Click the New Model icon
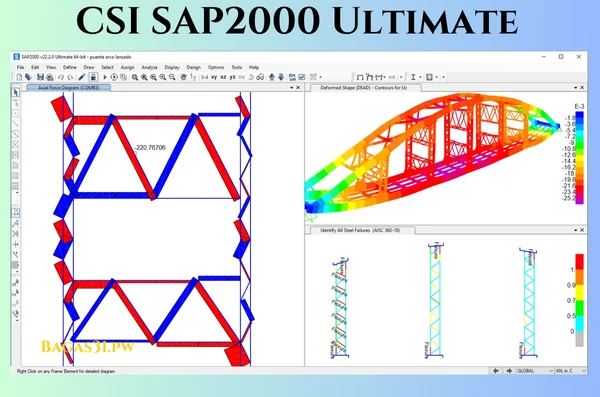Image resolution: width=600 pixels, height=397 pixels. 19,77
